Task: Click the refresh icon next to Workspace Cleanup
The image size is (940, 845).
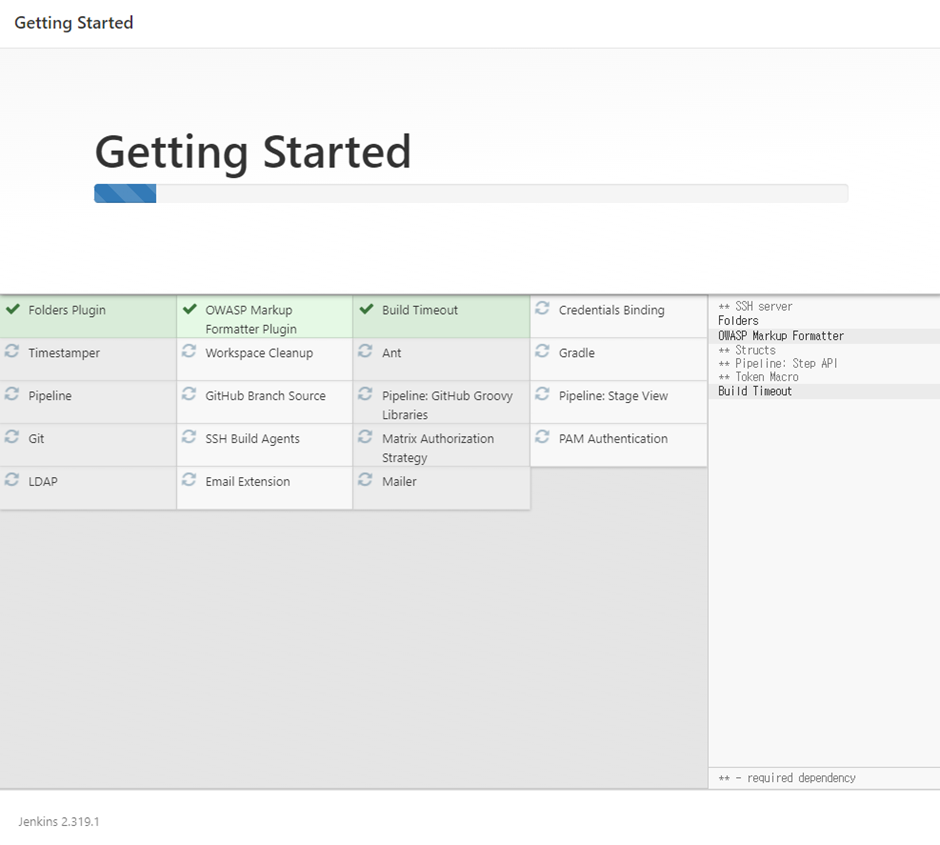Action: coord(189,351)
